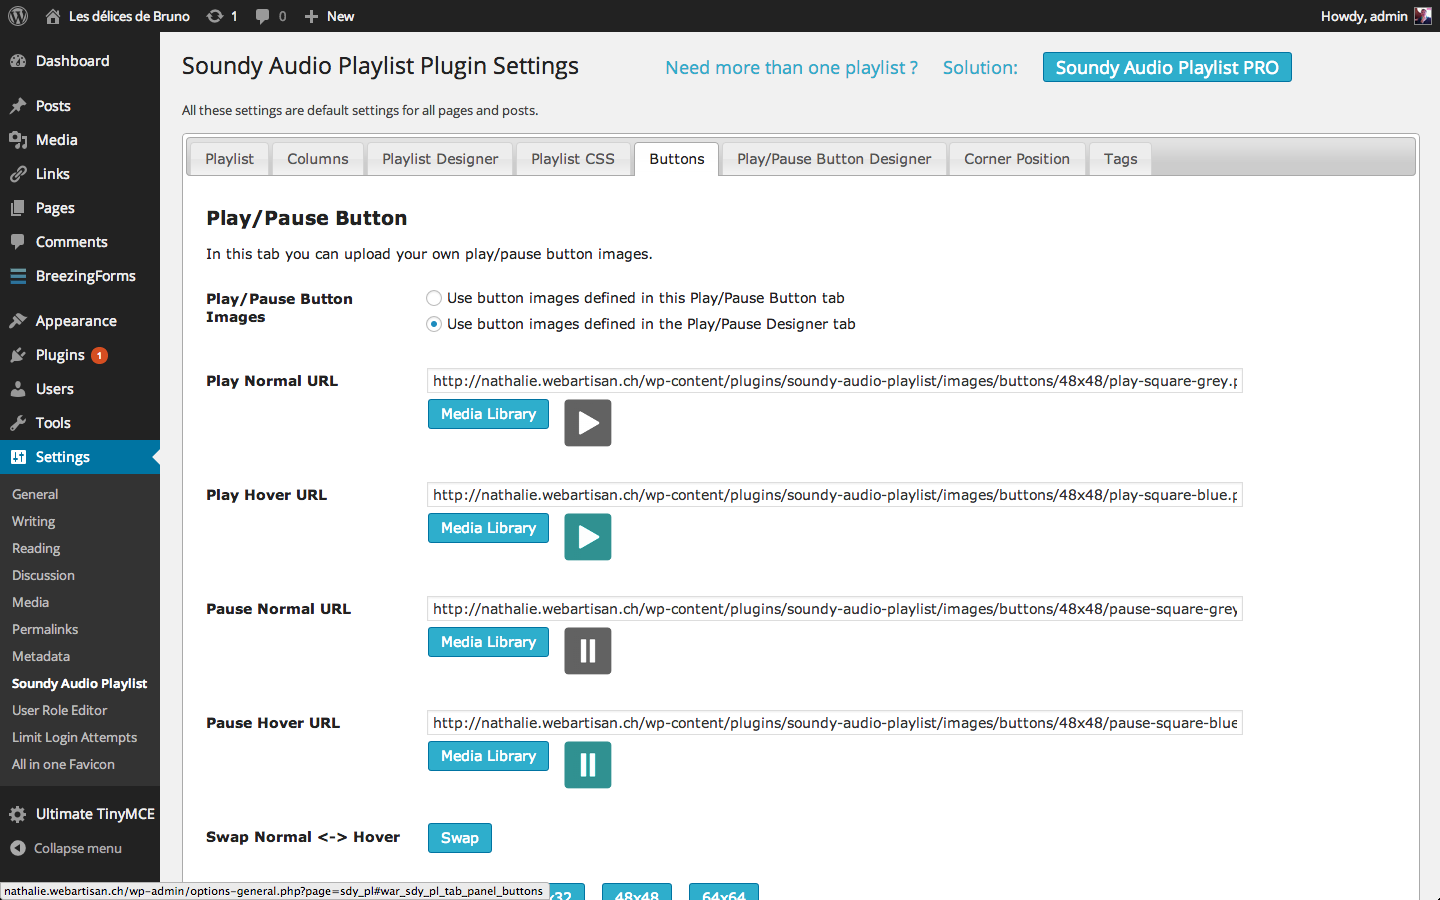The height and width of the screenshot is (900, 1440).
Task: Click 'Howdy, admin' account menu
Action: [1376, 16]
